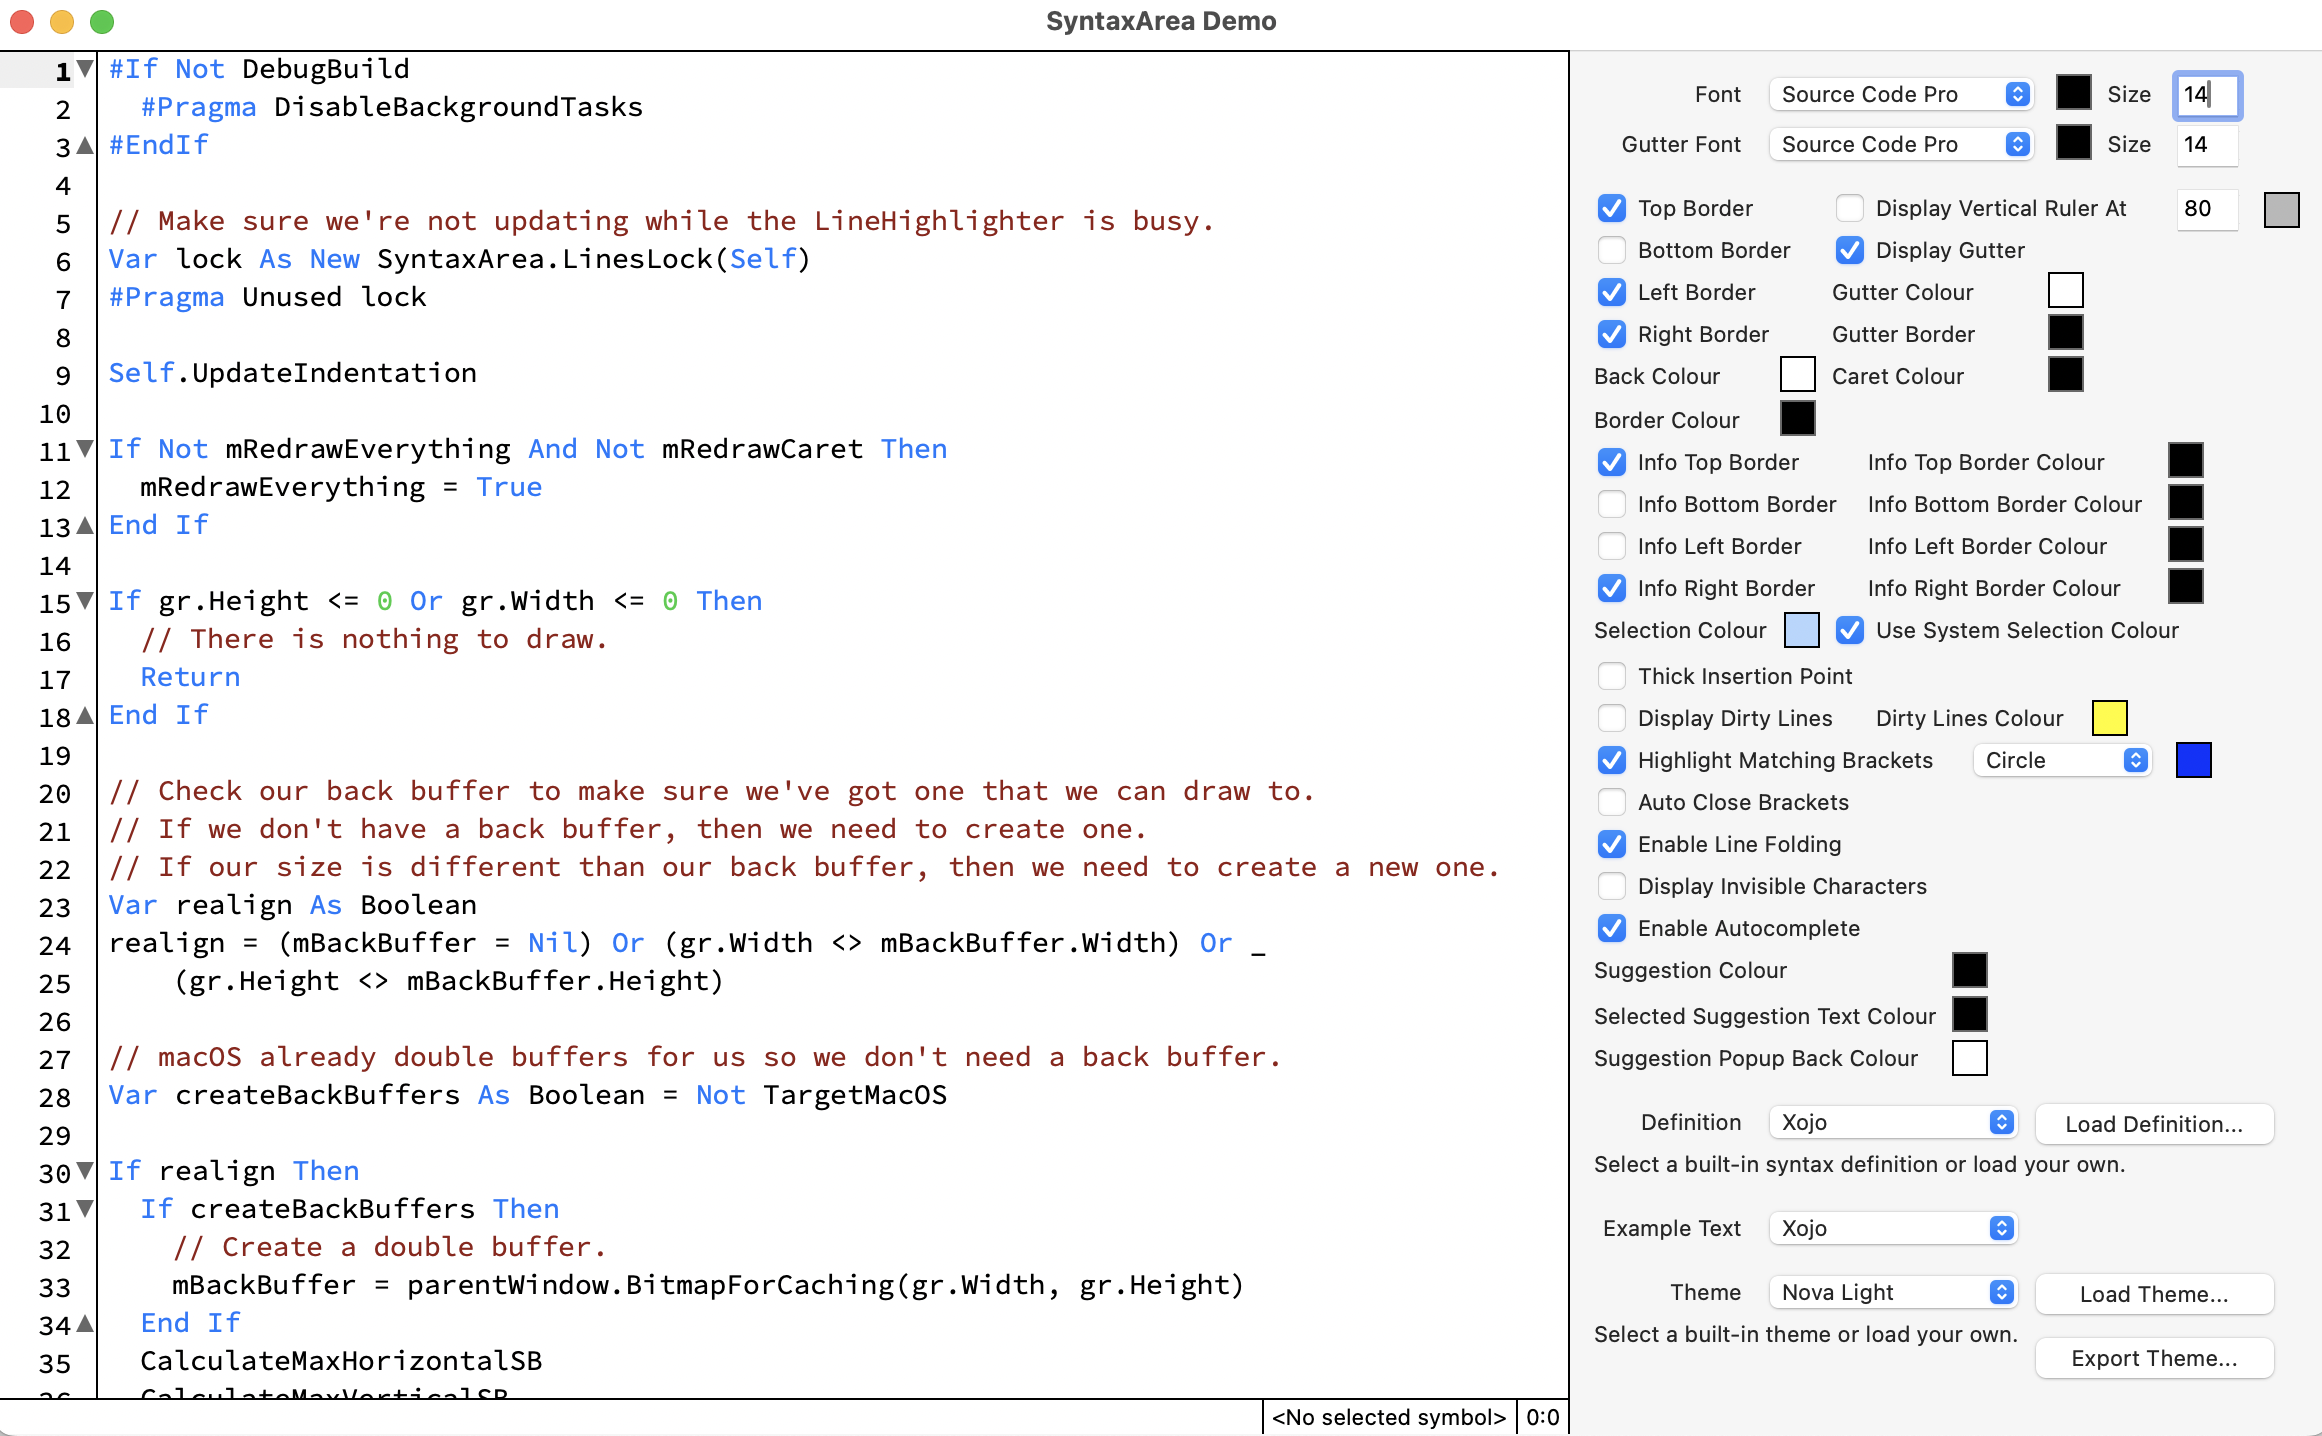The image size is (2322, 1436).
Task: Collapse the fold triangle at line 15
Action: 86,601
